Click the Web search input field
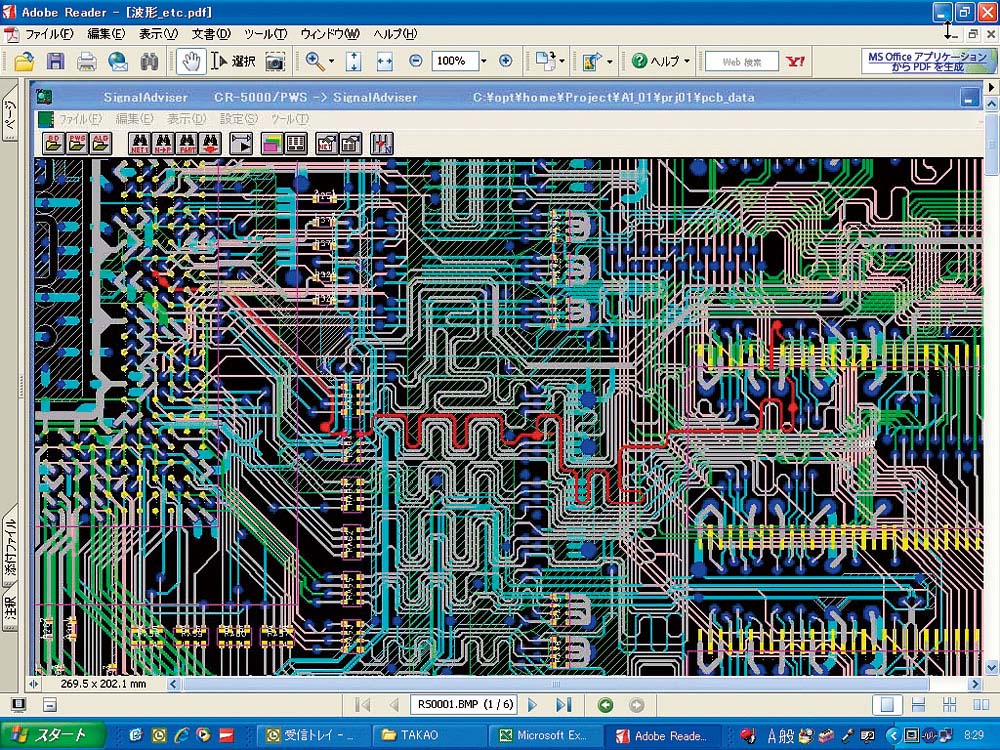 point(741,61)
